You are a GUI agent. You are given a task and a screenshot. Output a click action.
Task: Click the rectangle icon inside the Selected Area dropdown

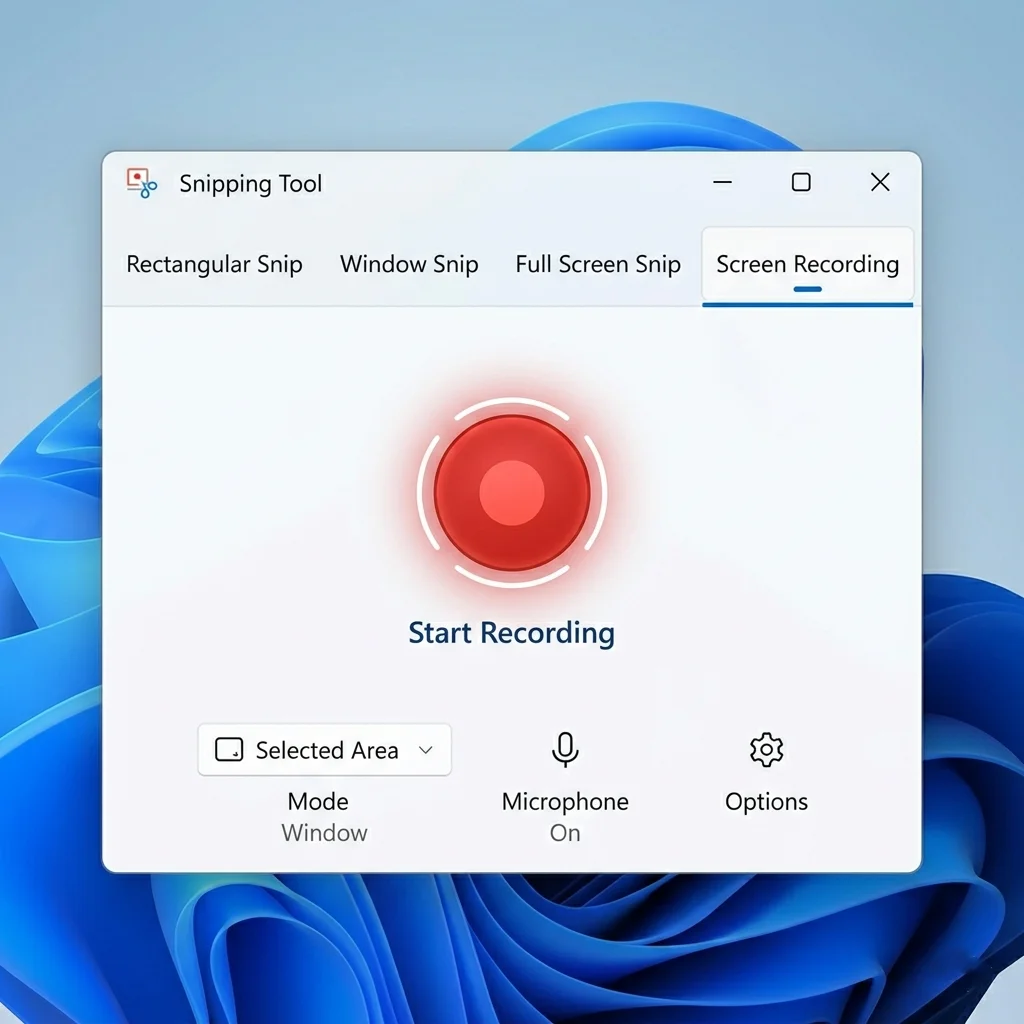228,749
